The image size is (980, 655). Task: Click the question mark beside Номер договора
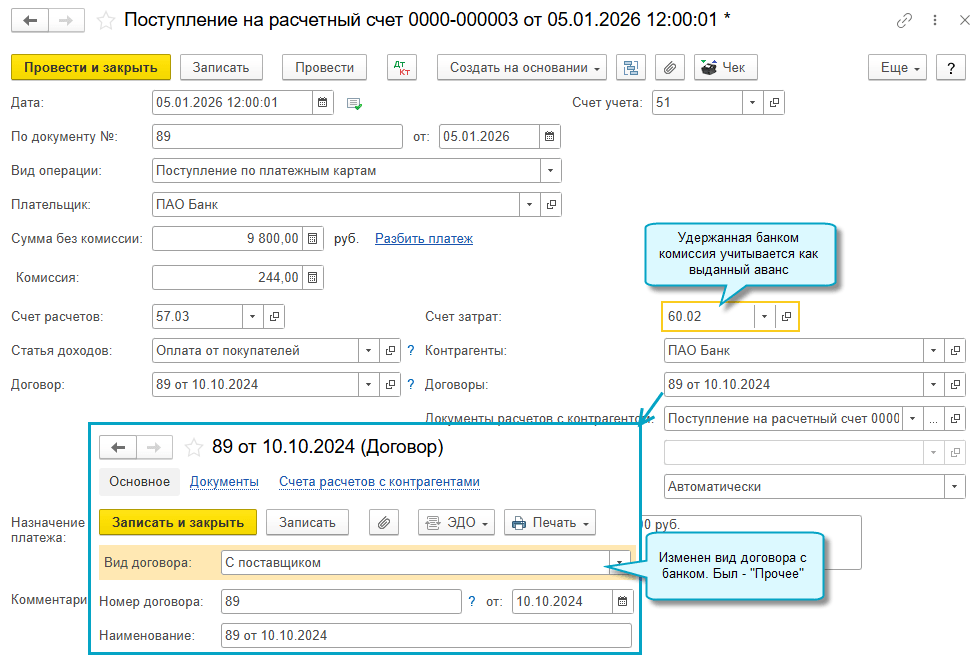(x=472, y=601)
